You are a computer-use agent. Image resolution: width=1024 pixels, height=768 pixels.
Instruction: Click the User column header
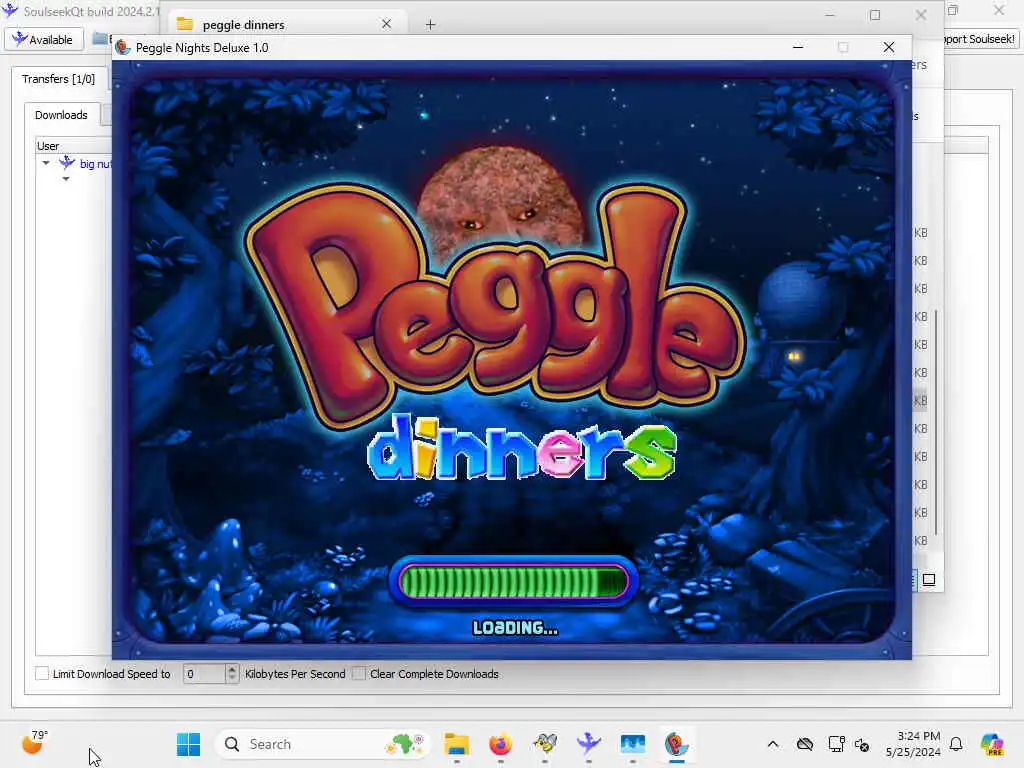click(73, 146)
